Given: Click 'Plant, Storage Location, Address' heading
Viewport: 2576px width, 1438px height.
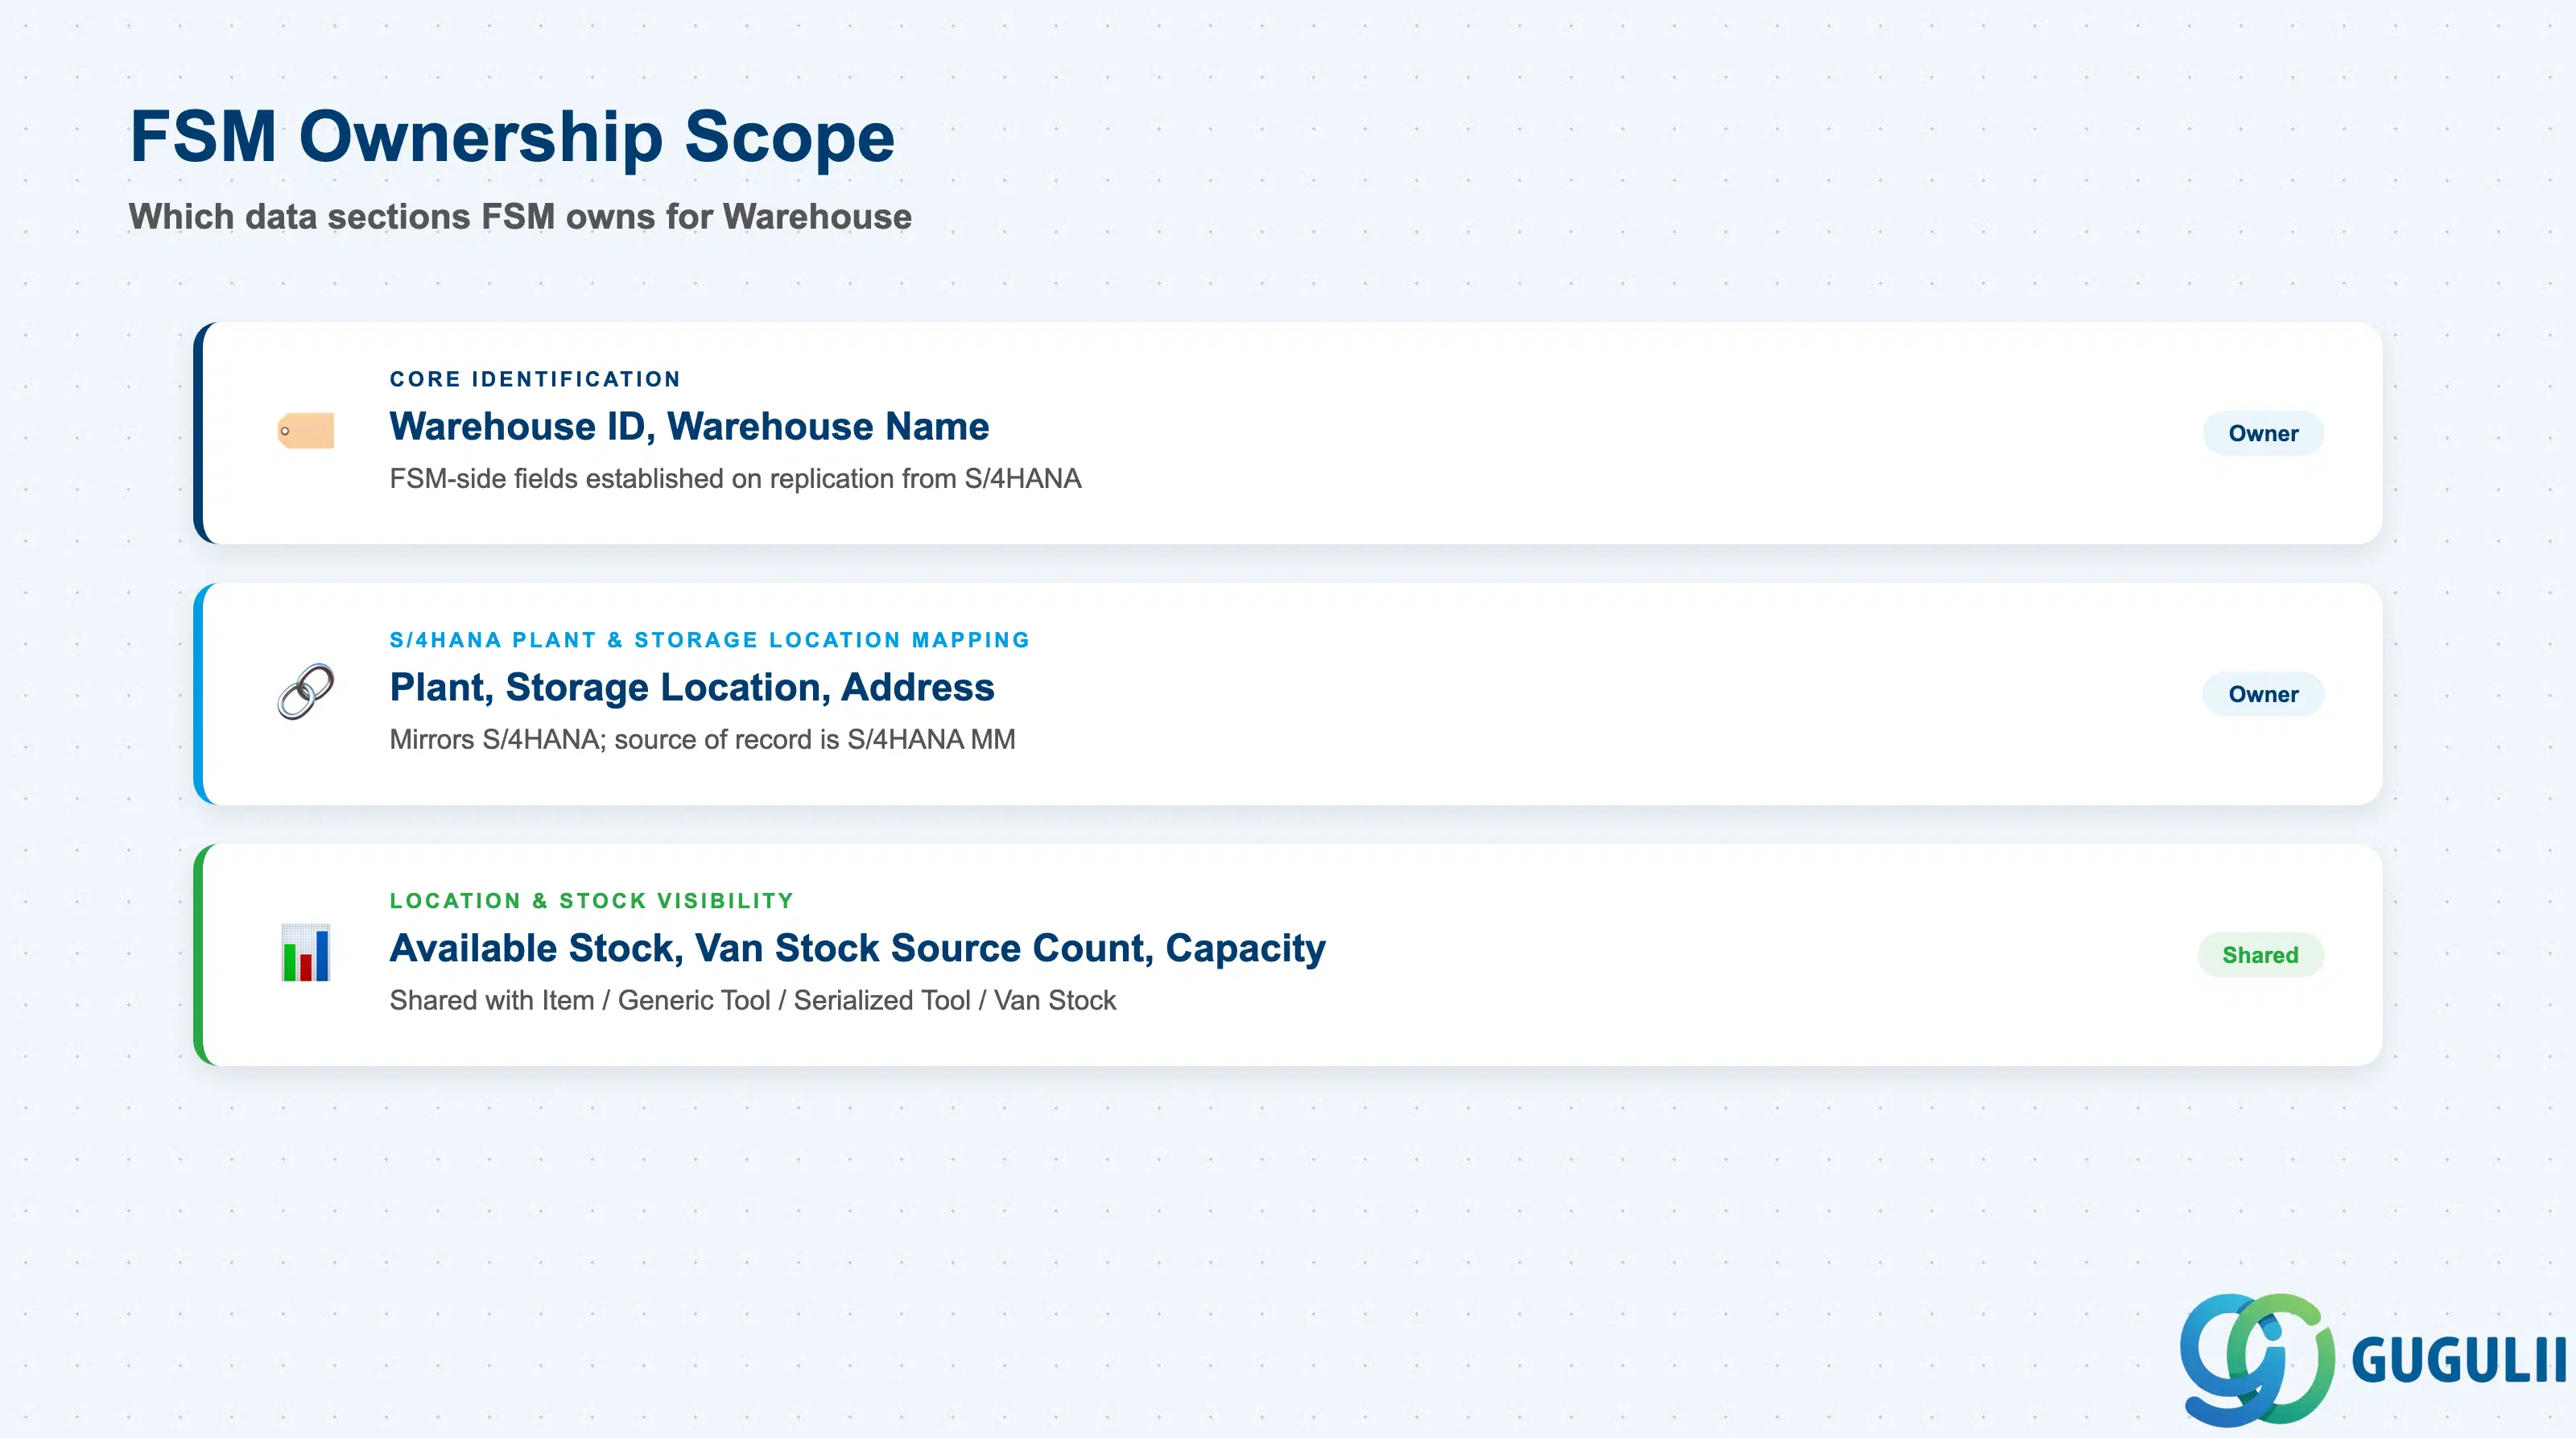Looking at the screenshot, I should coord(692,688).
